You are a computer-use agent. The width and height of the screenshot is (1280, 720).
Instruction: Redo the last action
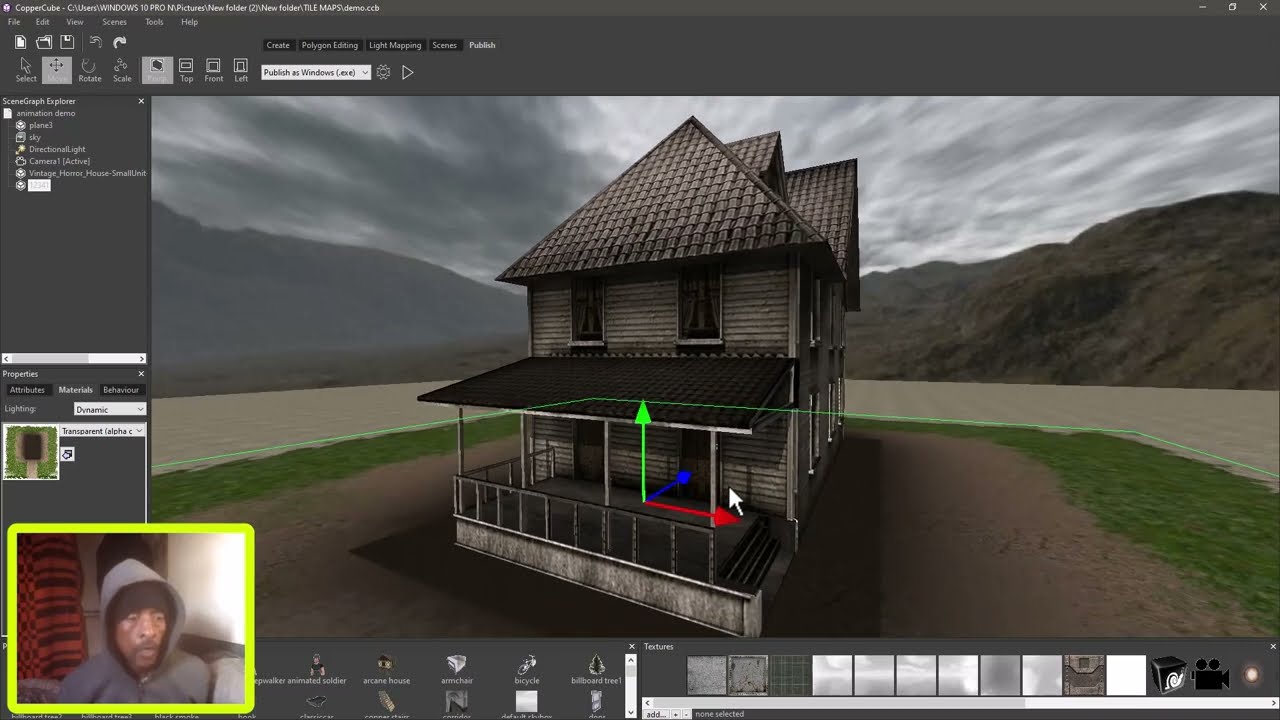pyautogui.click(x=120, y=42)
